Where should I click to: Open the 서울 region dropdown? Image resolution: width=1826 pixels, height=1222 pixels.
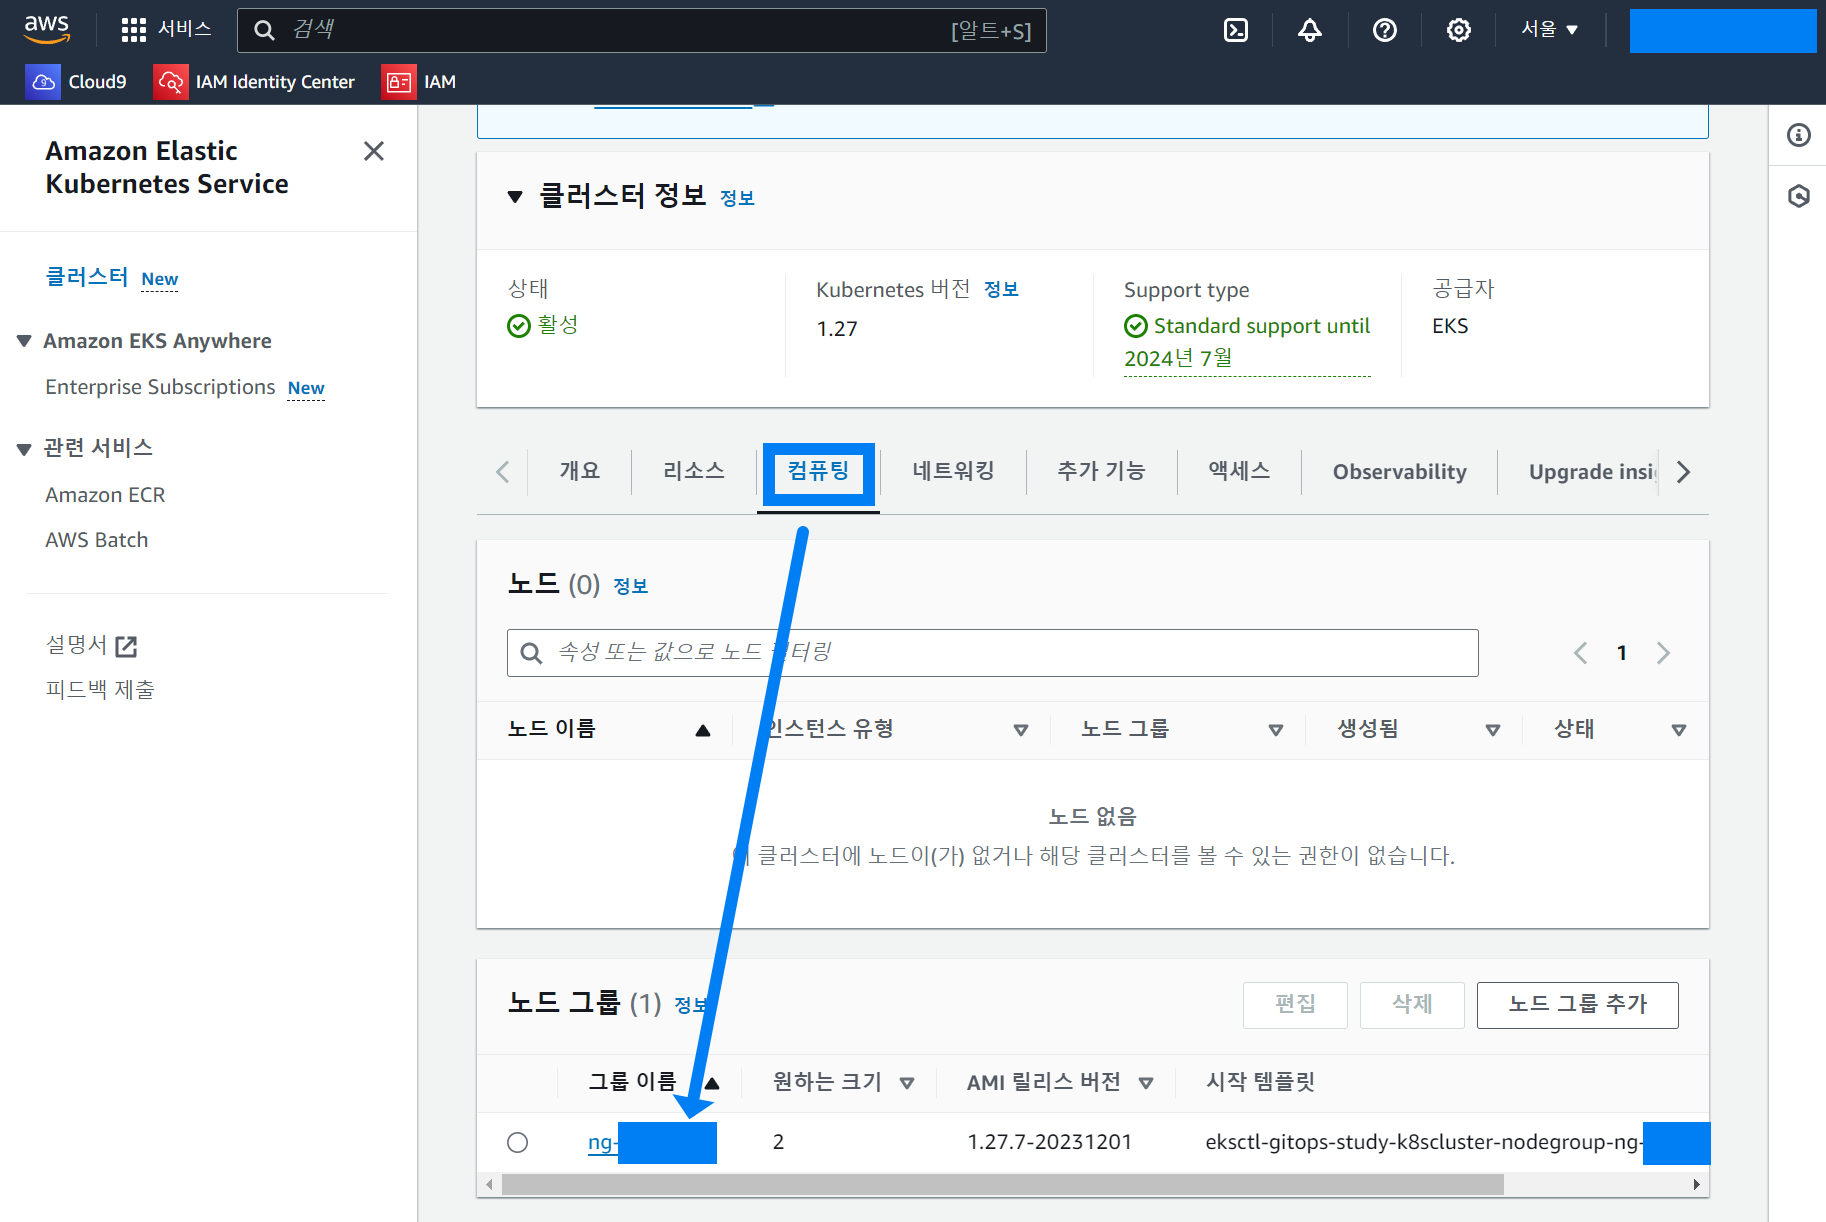(x=1549, y=30)
